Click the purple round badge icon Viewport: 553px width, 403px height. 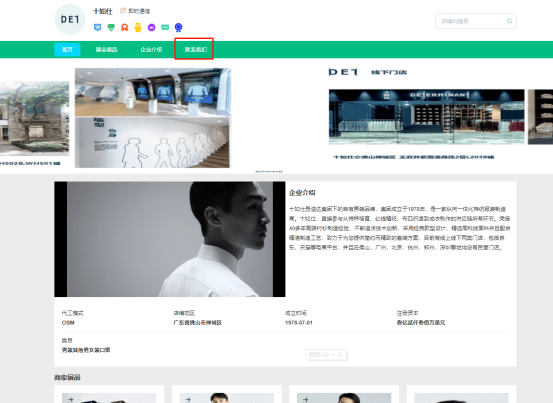(151, 28)
